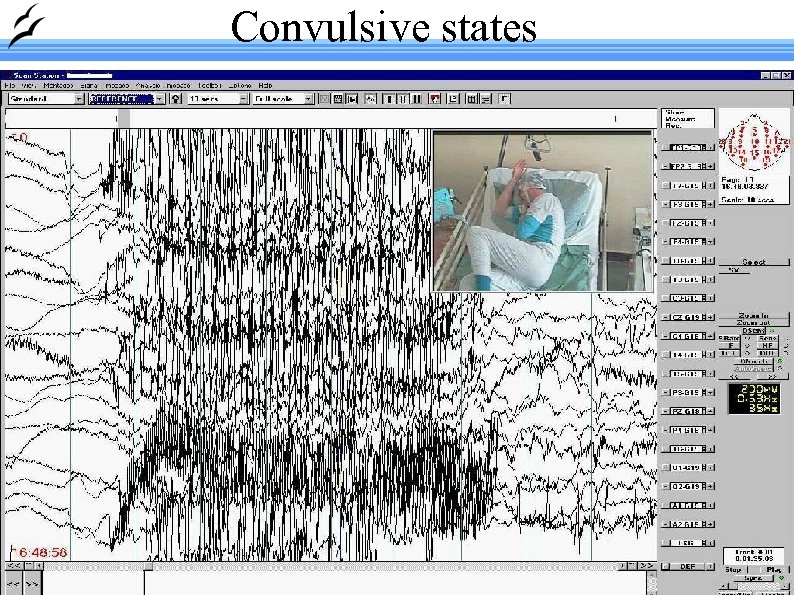Click plus button right of FP2 channel

[x=710, y=166]
